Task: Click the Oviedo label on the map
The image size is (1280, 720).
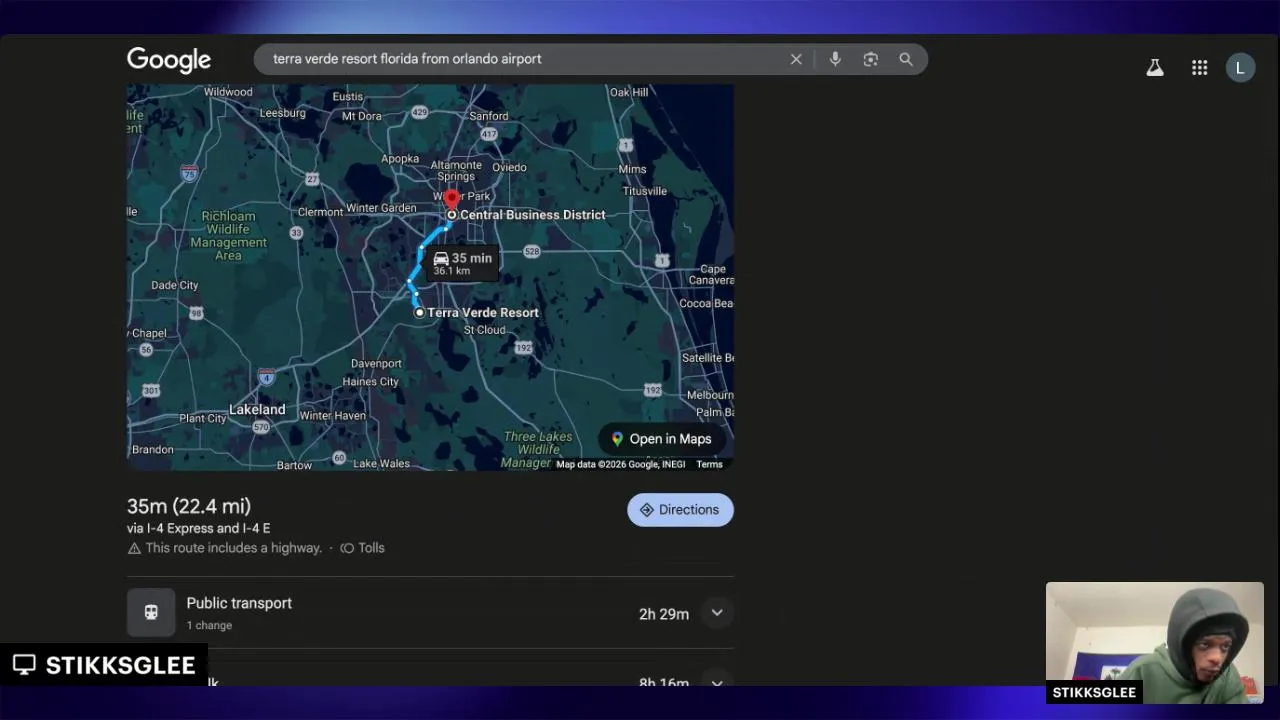Action: point(509,168)
